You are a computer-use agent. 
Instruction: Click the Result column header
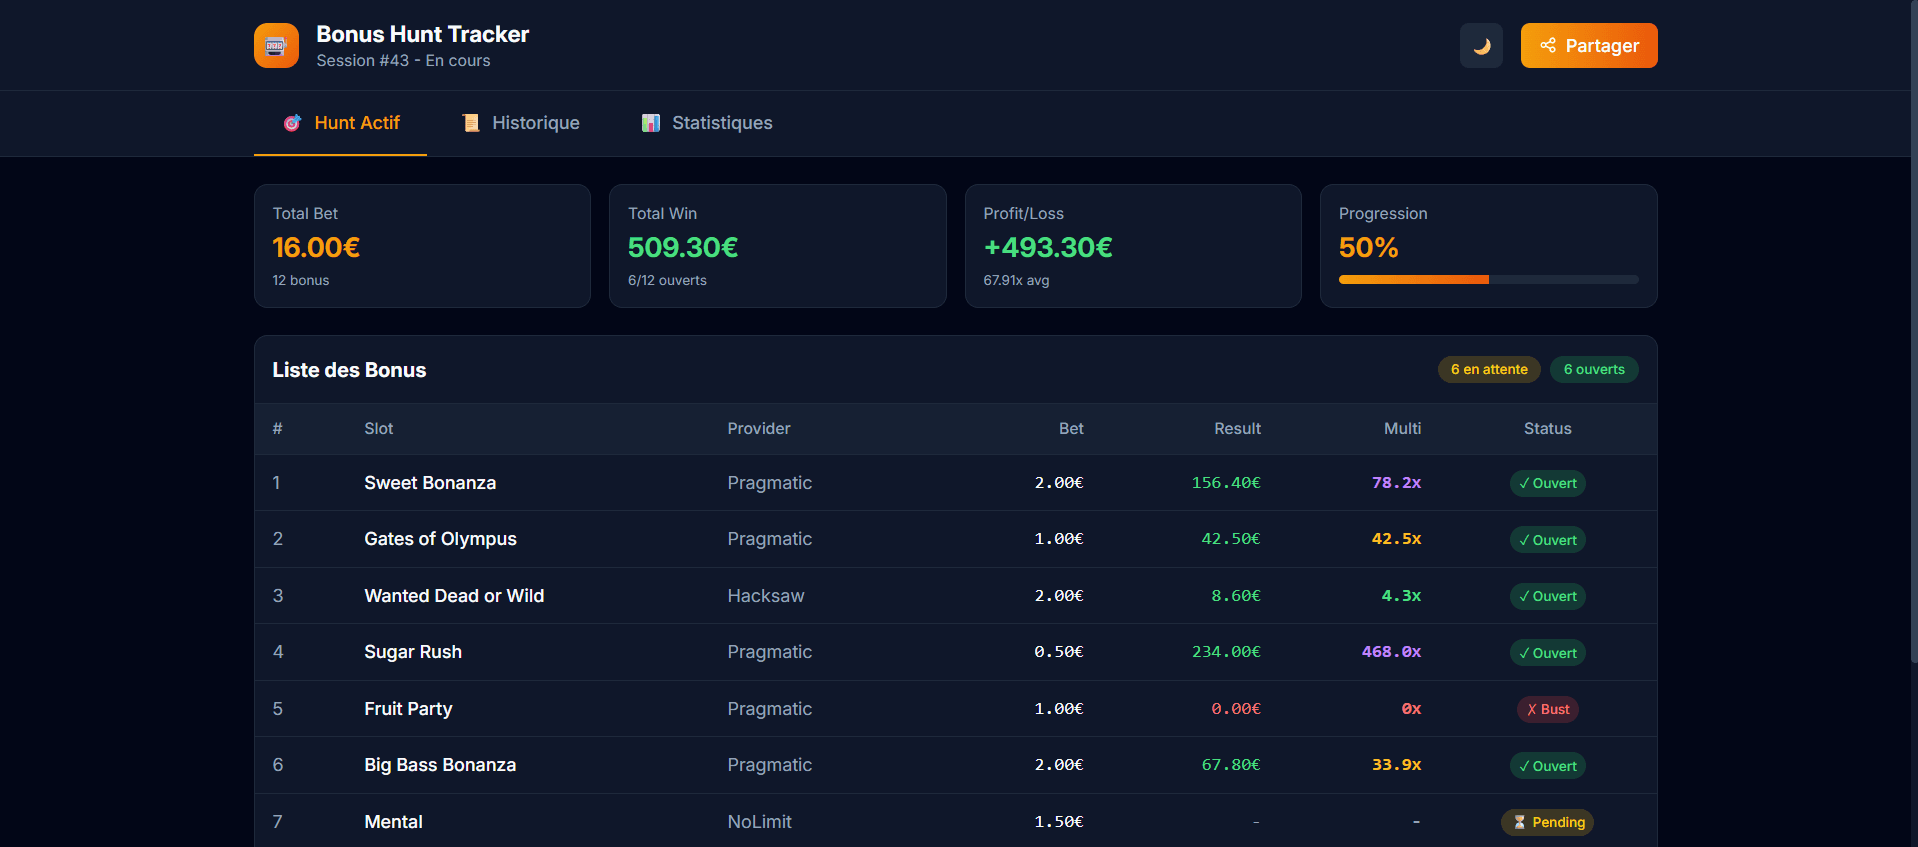1237,429
